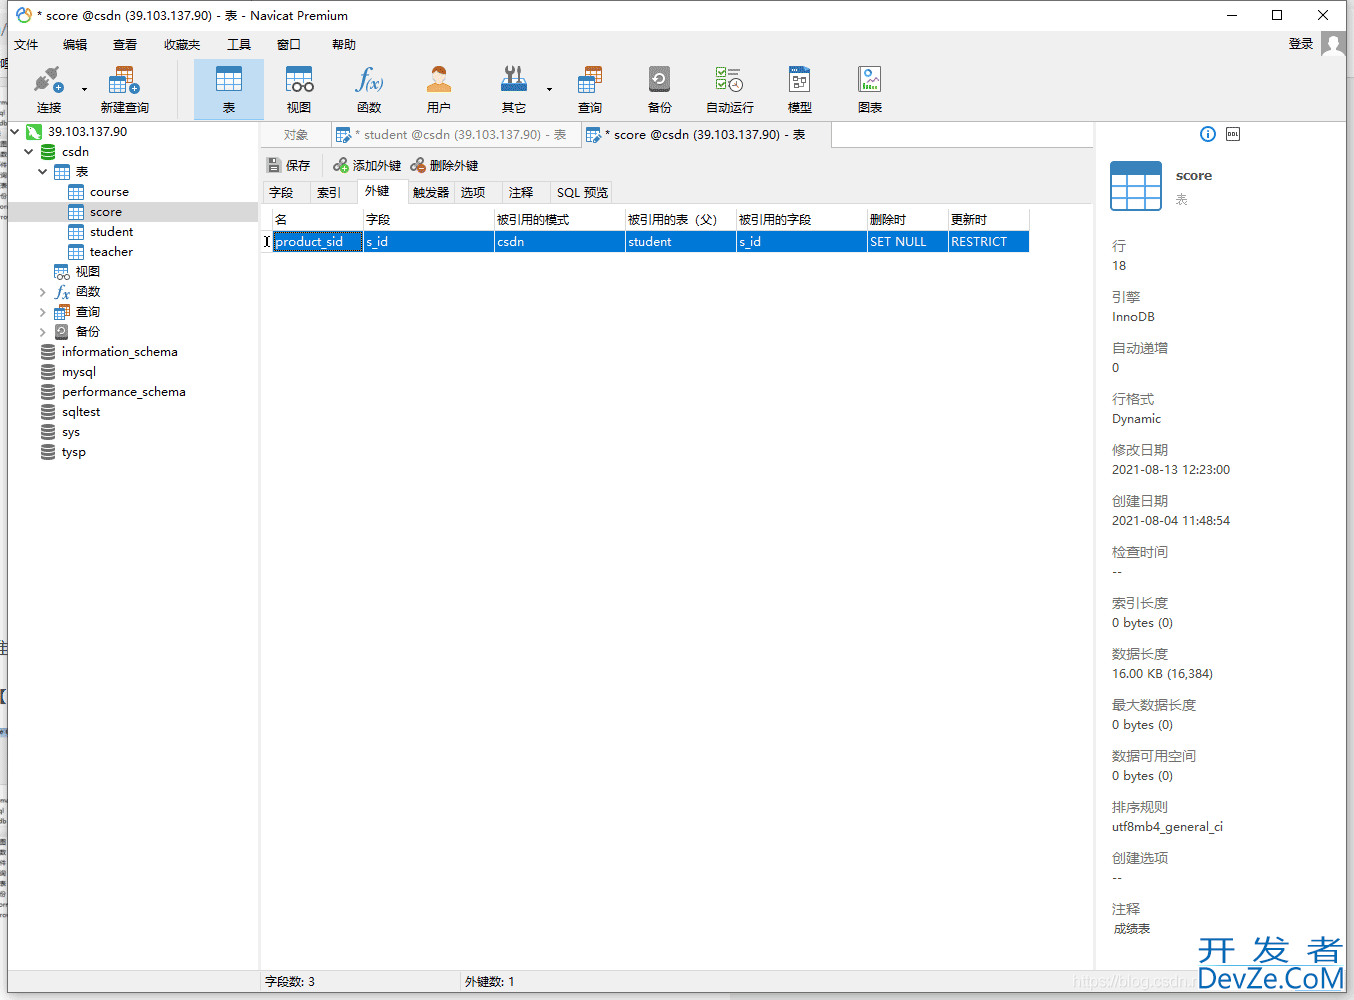Click the DDL icon in right panel

[1233, 134]
